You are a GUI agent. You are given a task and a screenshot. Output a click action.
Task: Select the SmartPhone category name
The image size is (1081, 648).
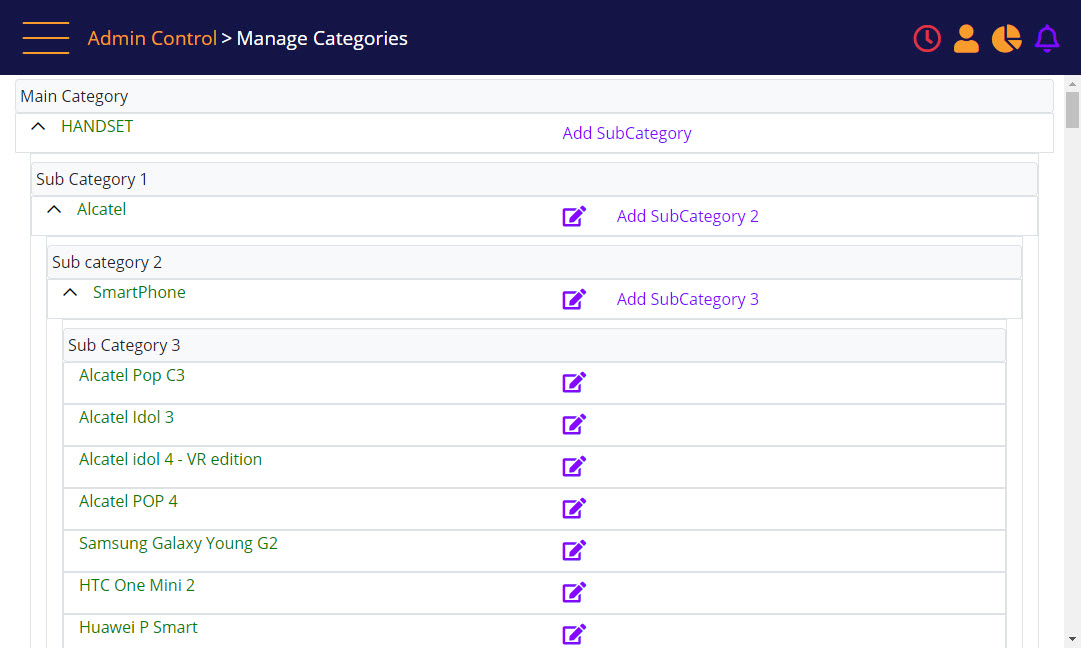click(139, 292)
